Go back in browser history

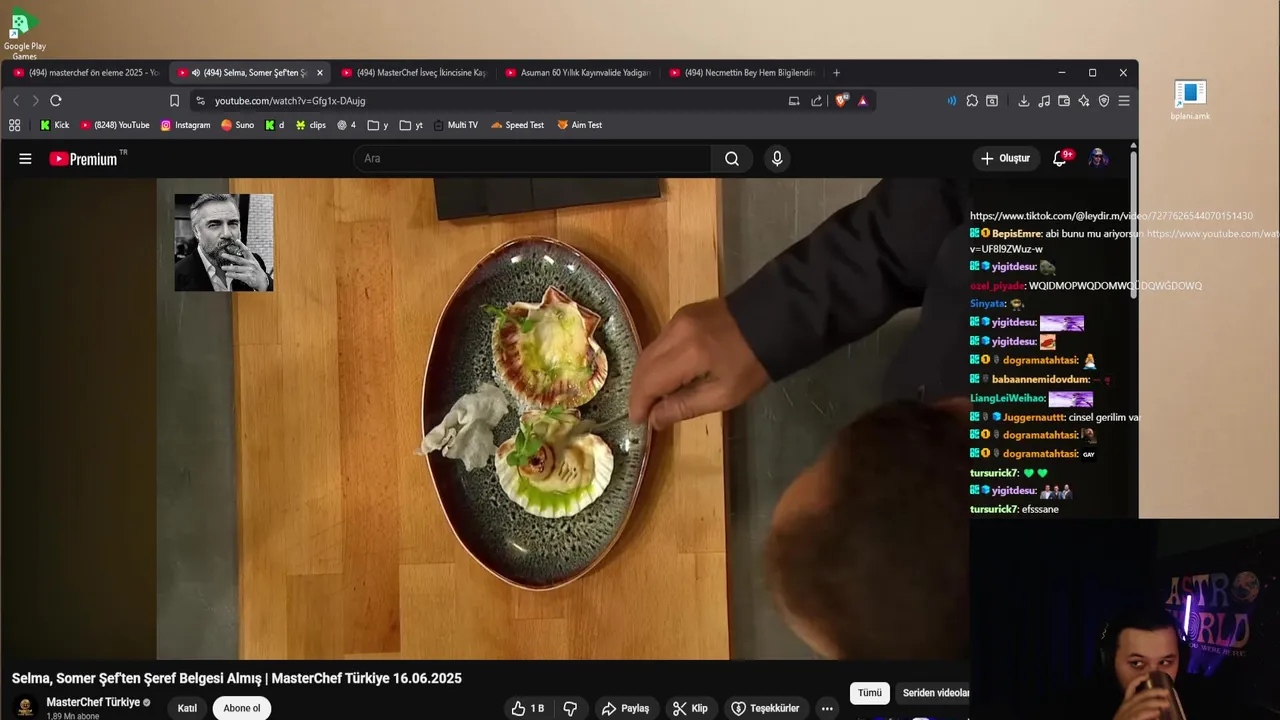pos(16,100)
